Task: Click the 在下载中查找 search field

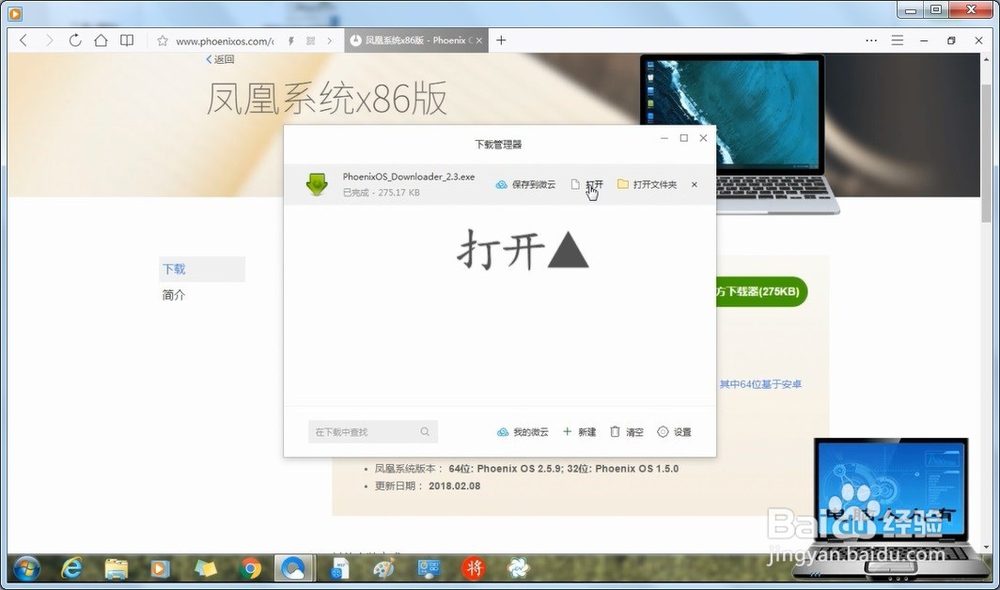Action: pos(372,432)
